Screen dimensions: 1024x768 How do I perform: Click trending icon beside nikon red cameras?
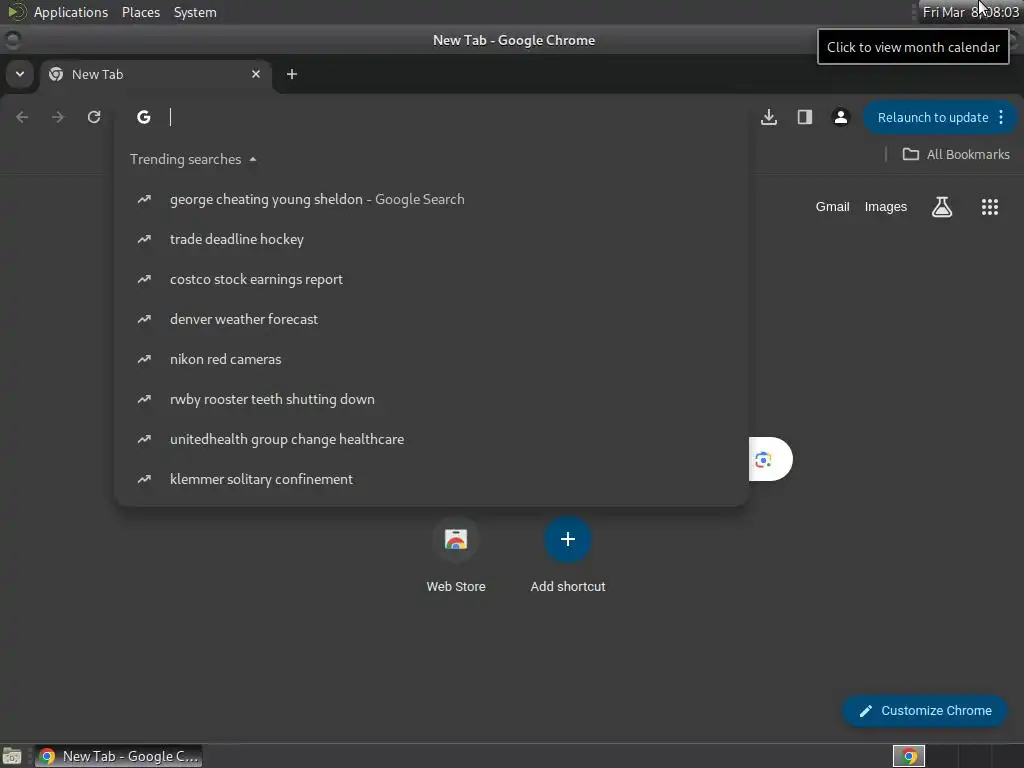tap(144, 359)
